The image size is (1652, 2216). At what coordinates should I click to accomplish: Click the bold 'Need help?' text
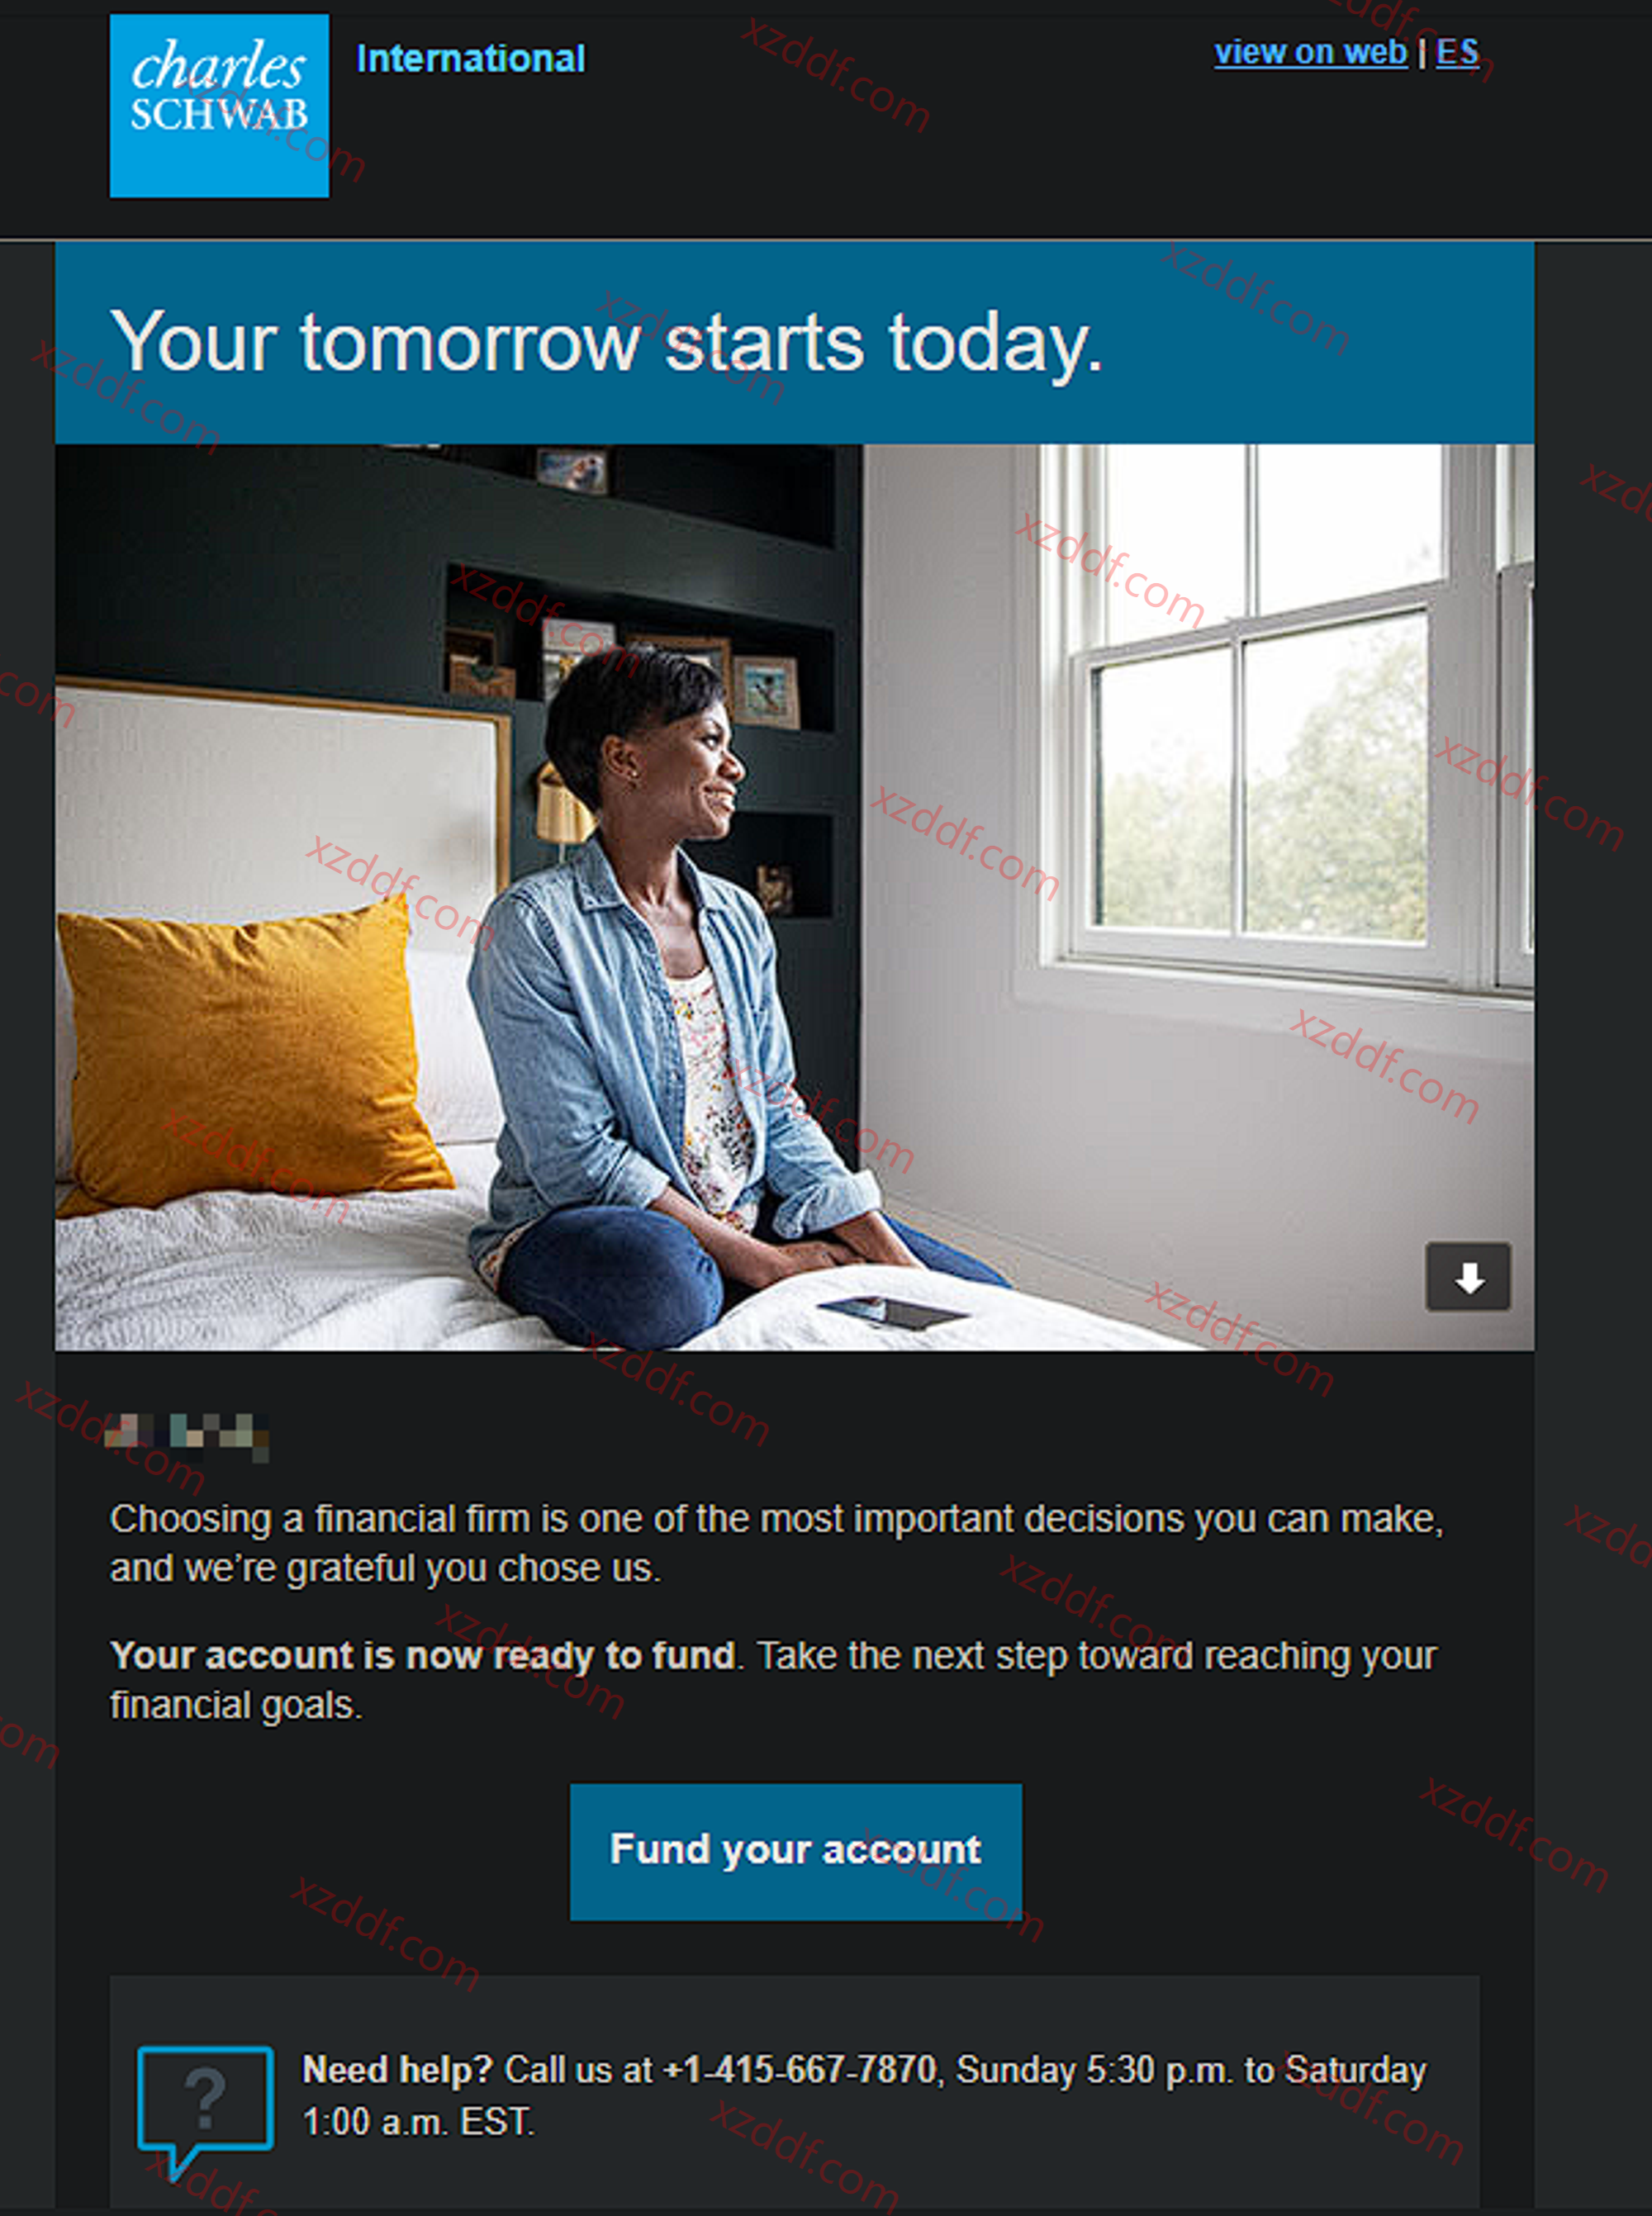[x=397, y=2069]
